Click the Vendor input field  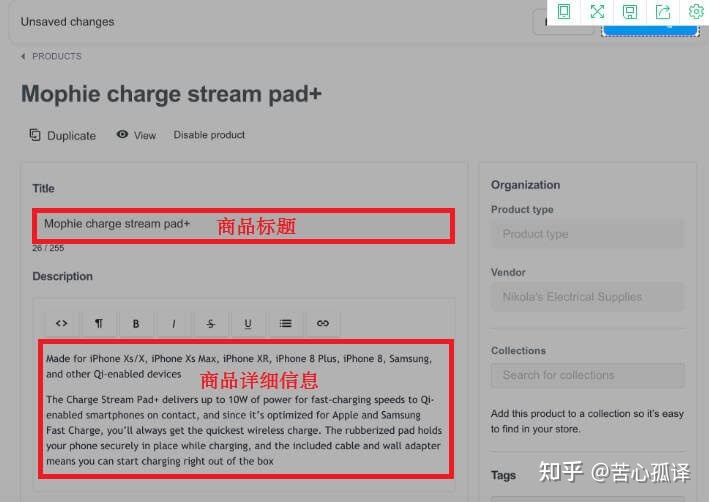[588, 297]
